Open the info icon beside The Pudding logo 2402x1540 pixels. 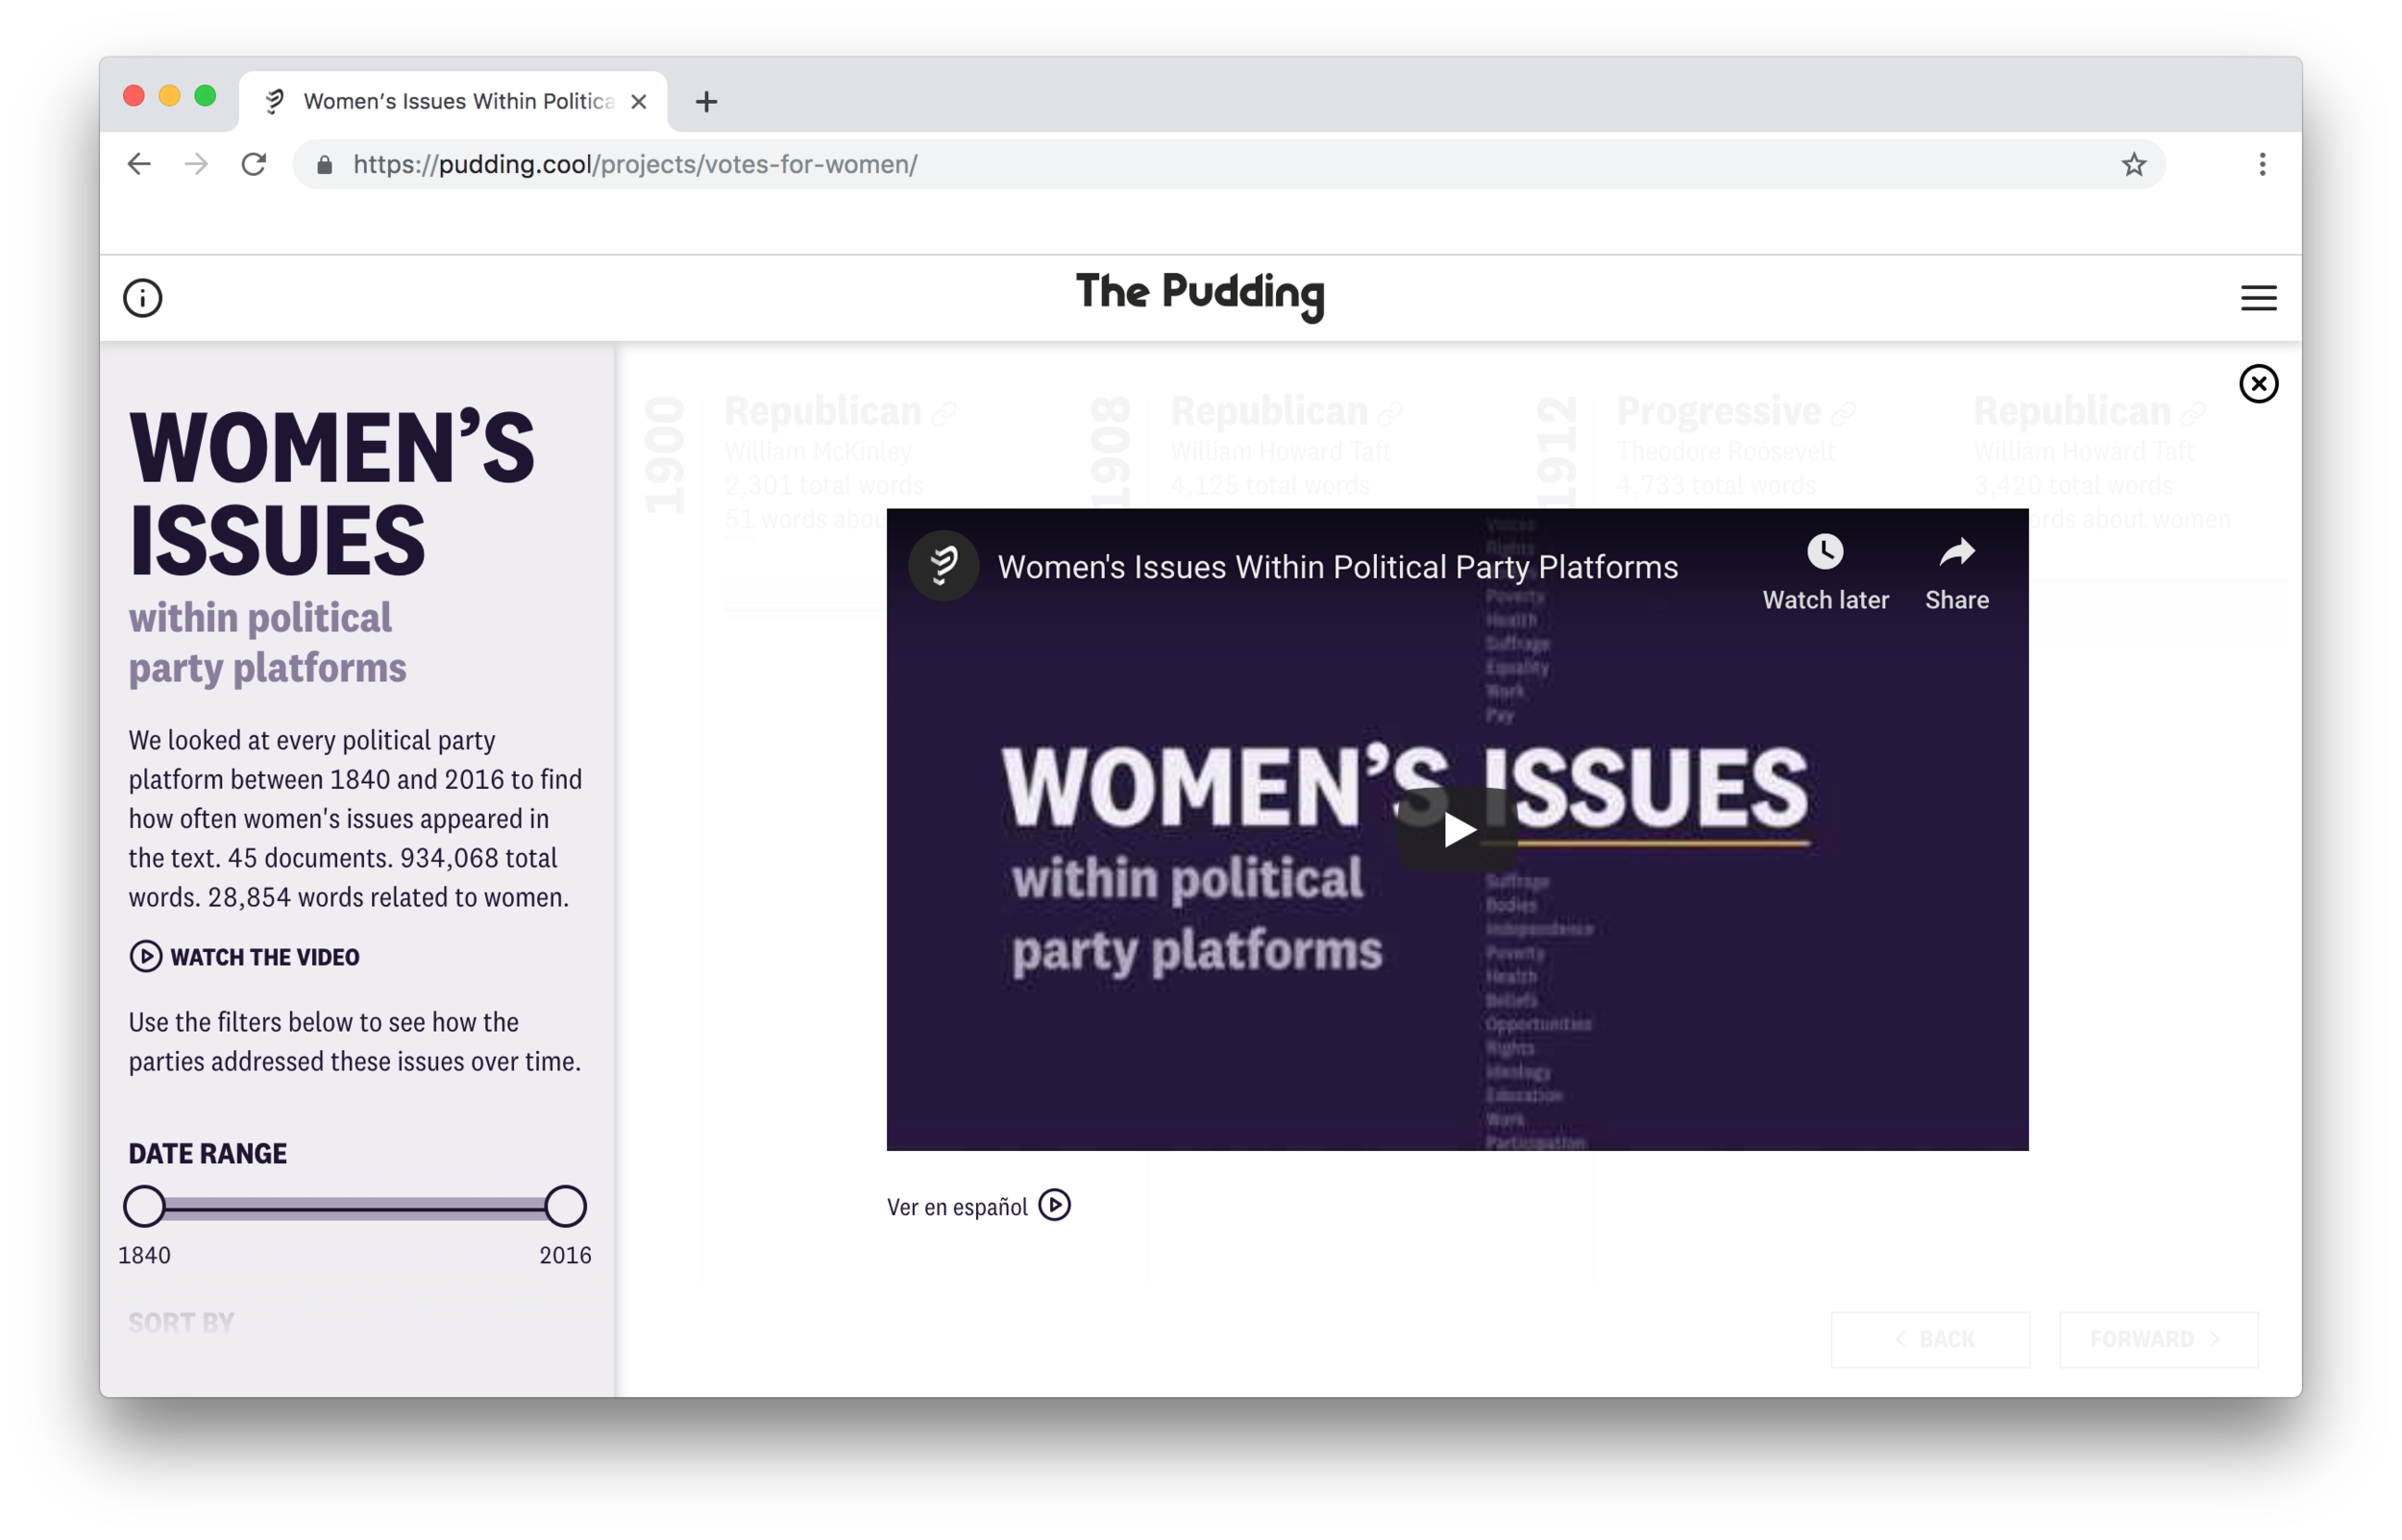point(142,298)
